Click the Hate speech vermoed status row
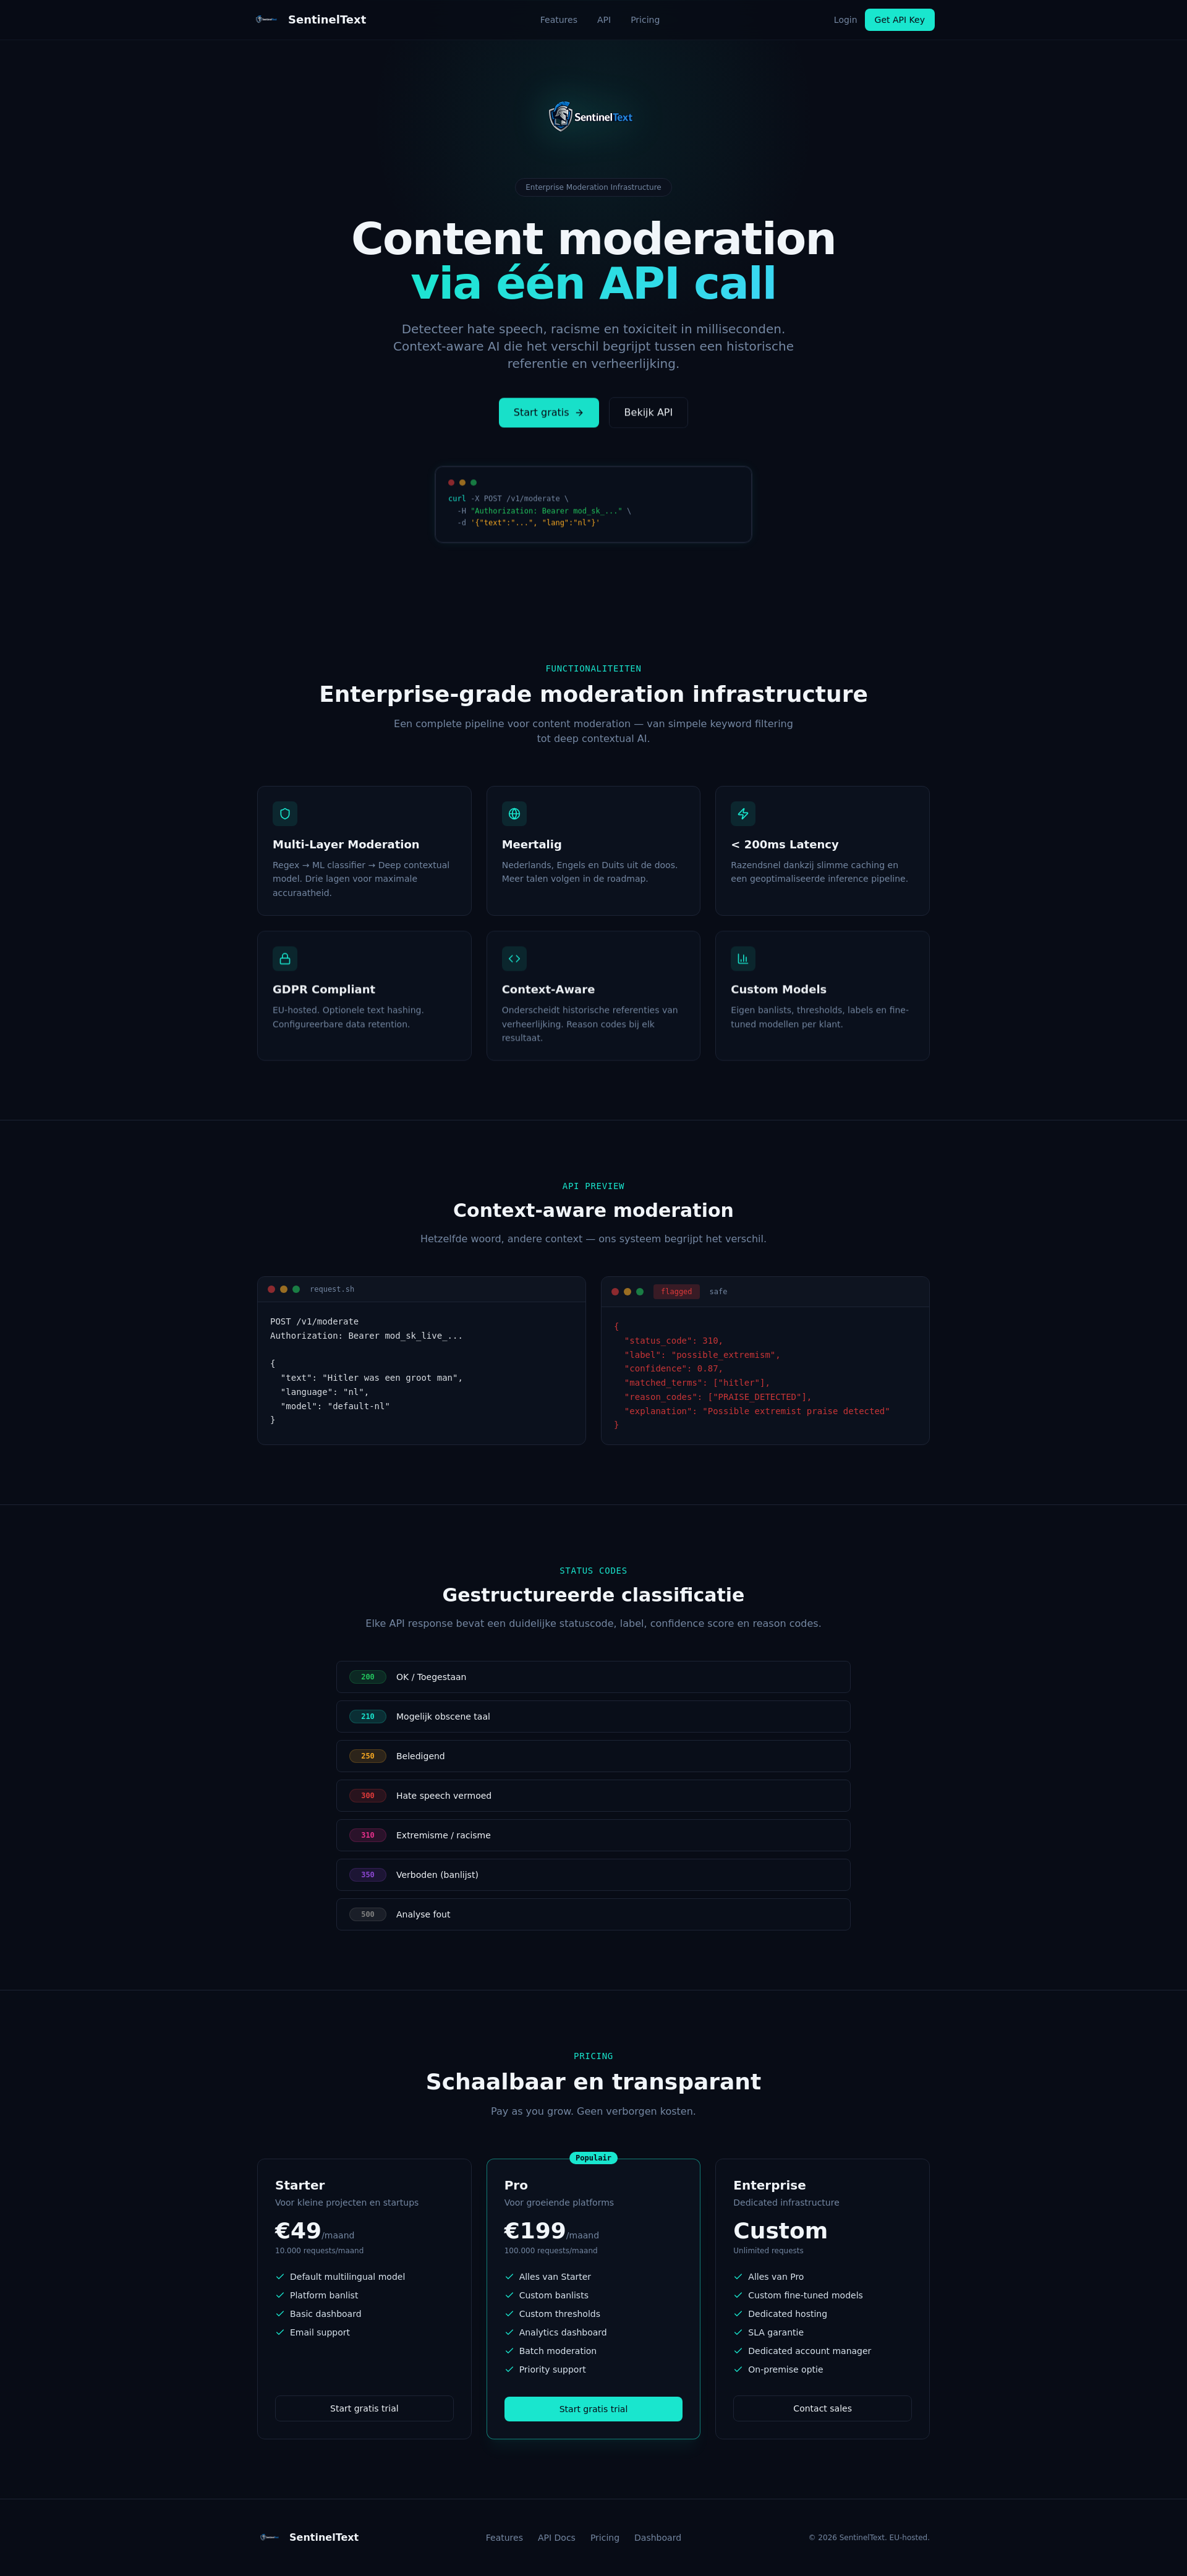The width and height of the screenshot is (1187, 2576). [x=593, y=1795]
